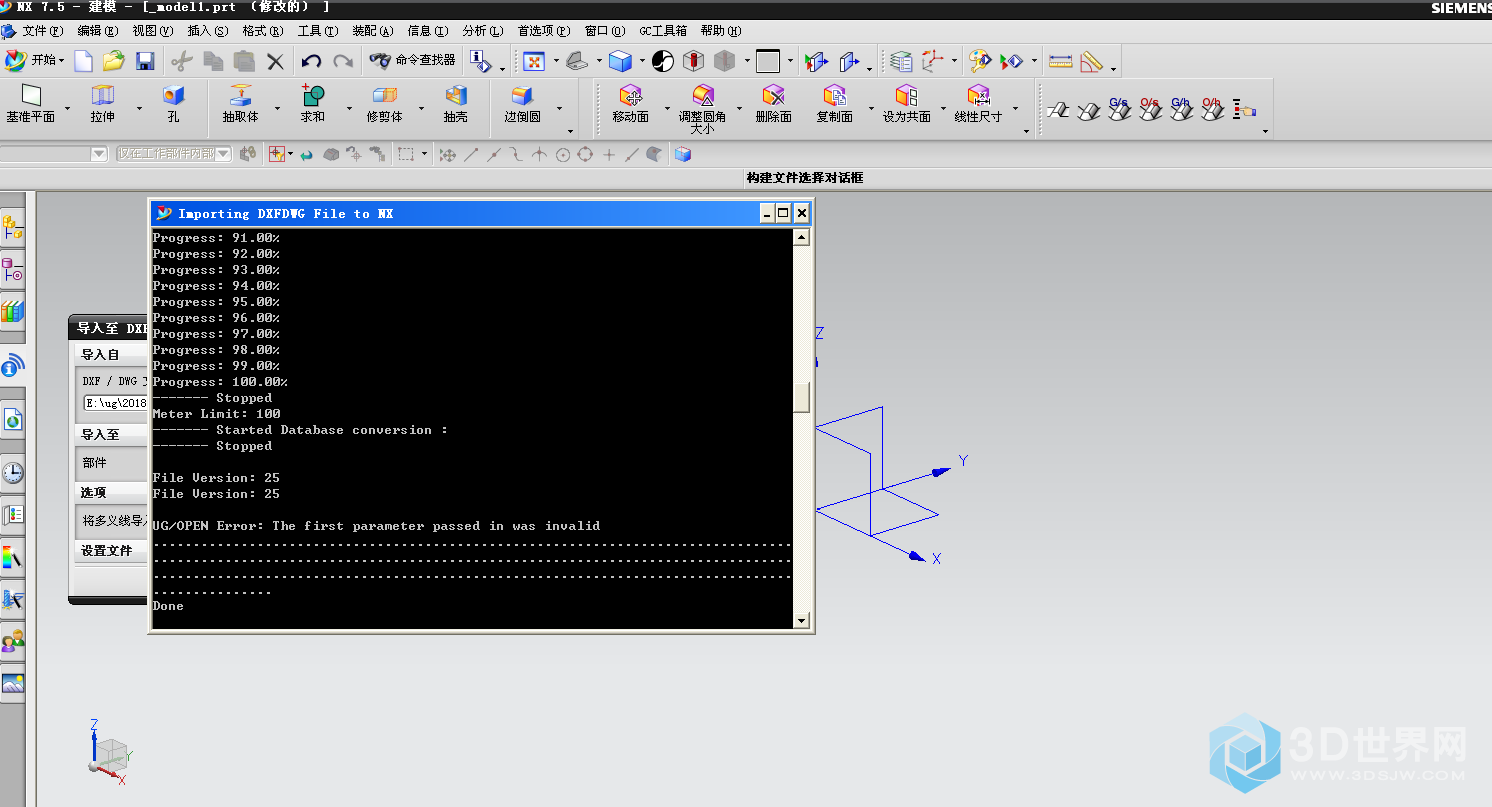This screenshot has width=1492, height=807.
Task: Click the 基准平面 datum plane tool
Action: pyautogui.click(x=31, y=104)
